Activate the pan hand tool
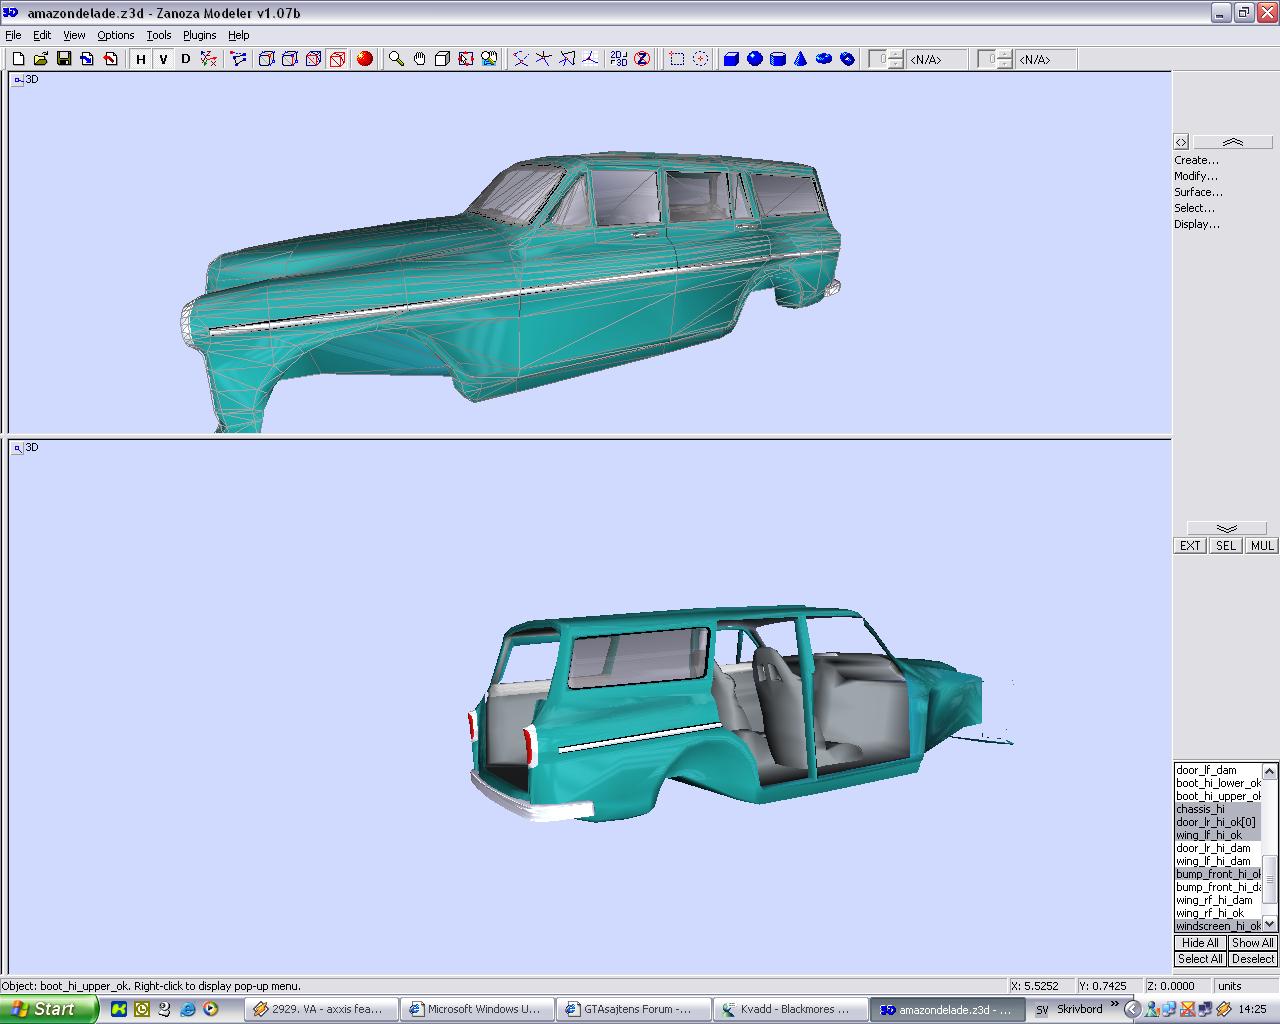The image size is (1280, 1024). click(x=419, y=59)
